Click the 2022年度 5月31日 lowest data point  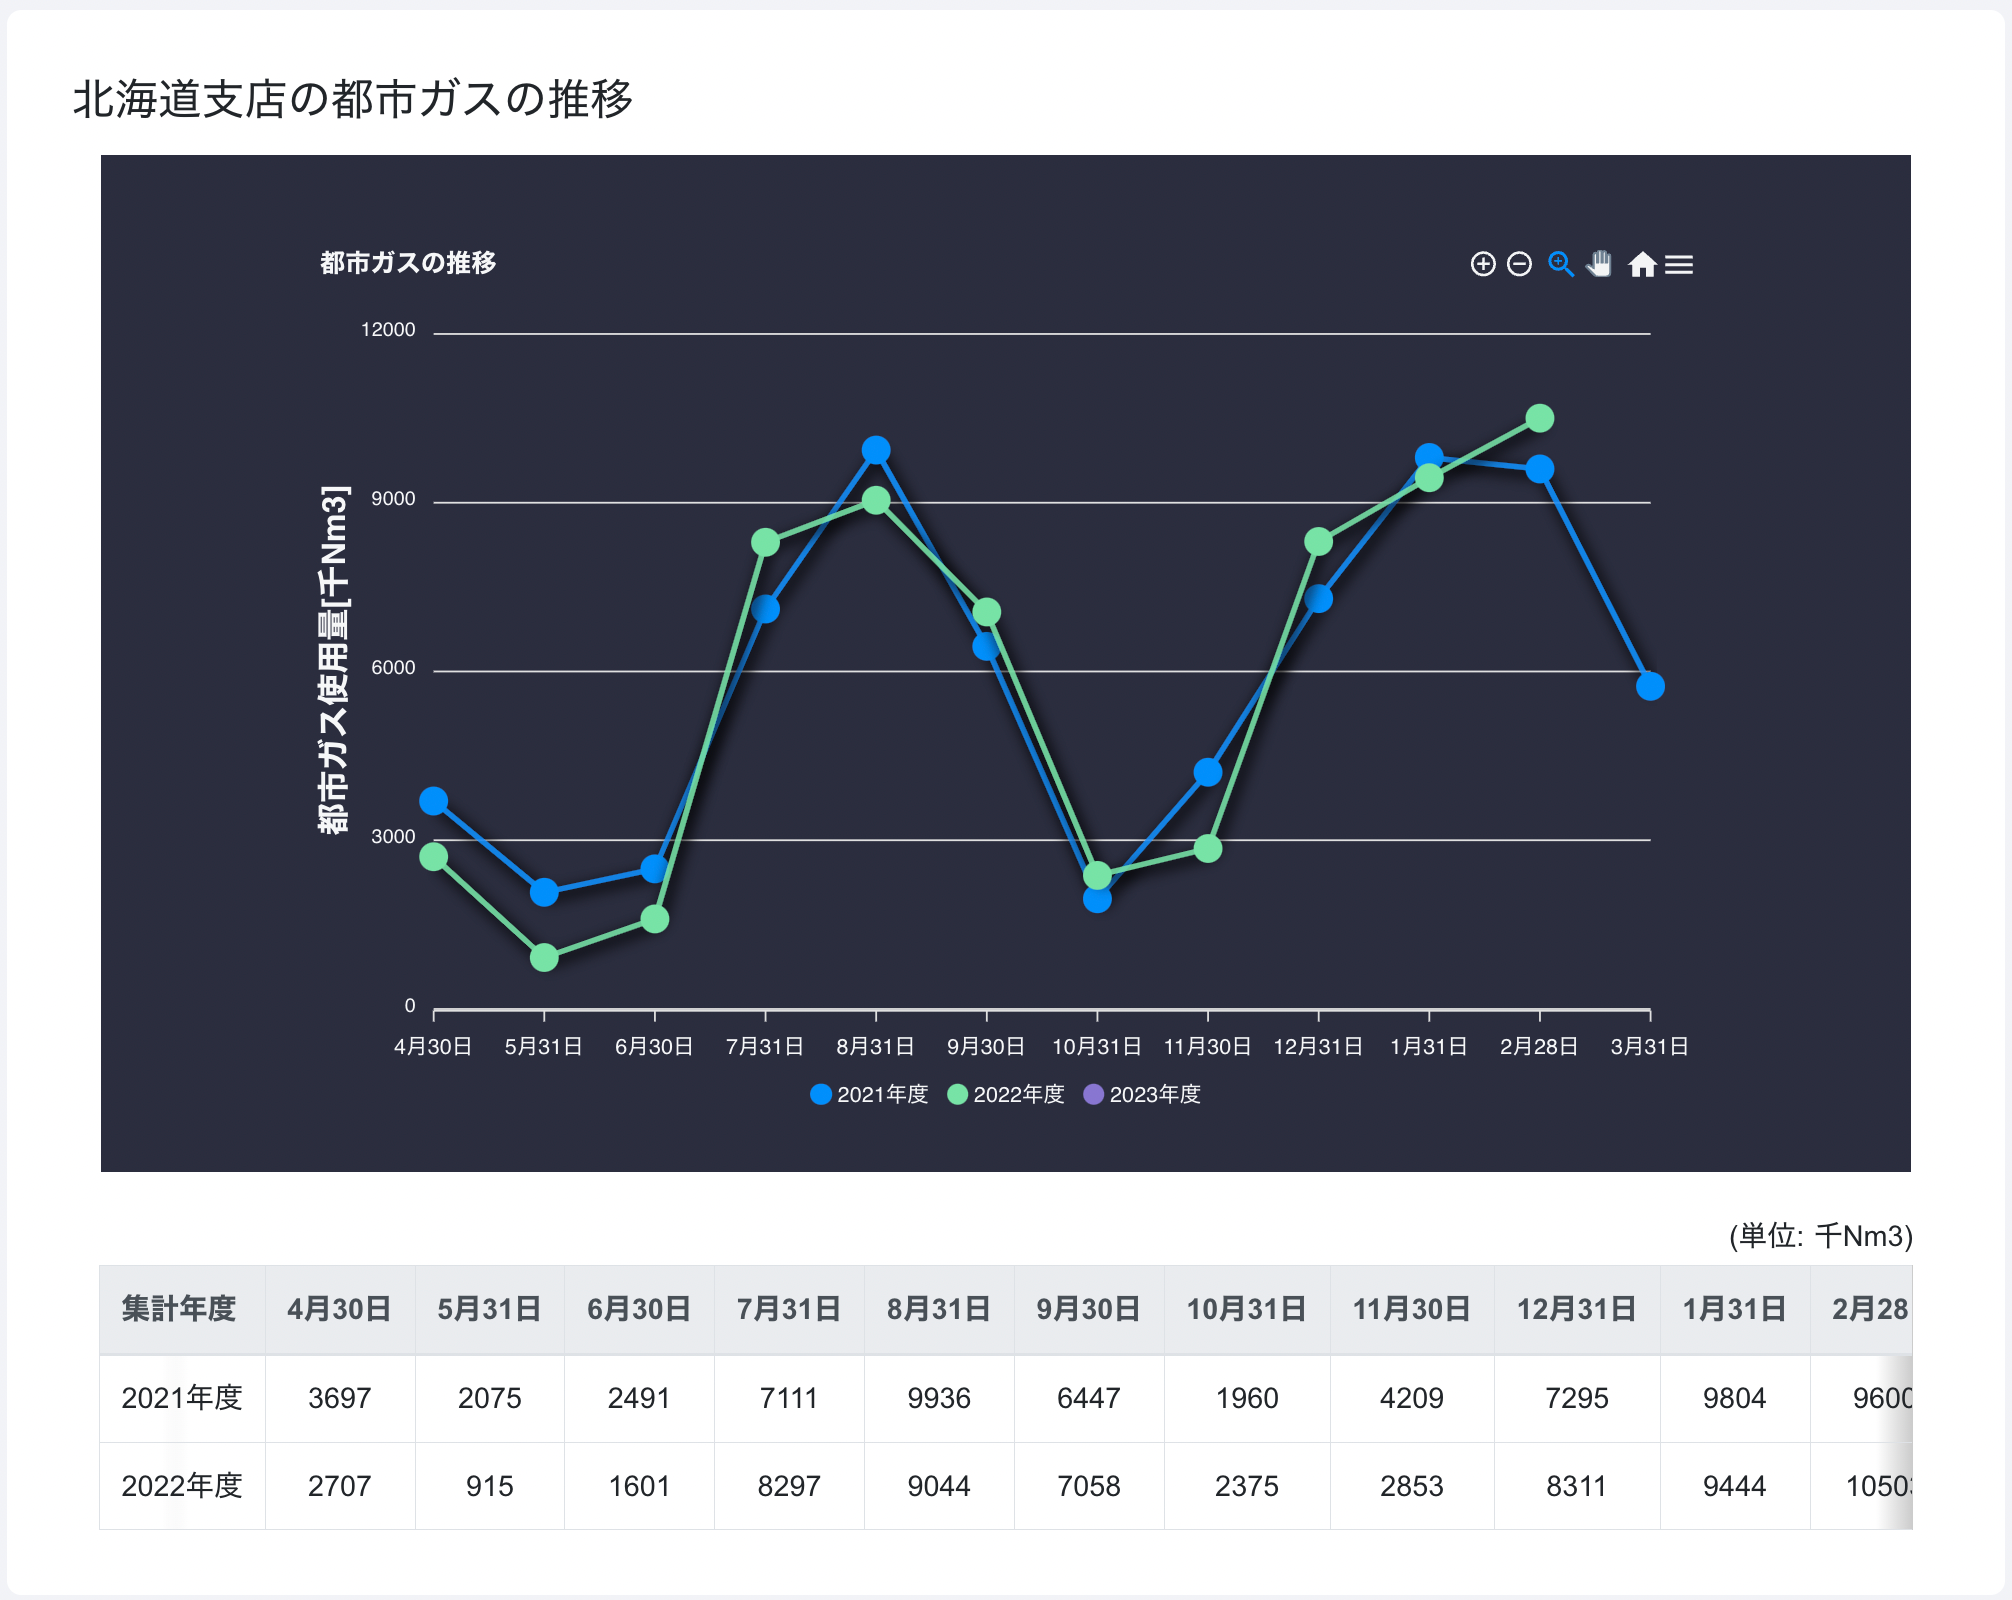(x=544, y=958)
